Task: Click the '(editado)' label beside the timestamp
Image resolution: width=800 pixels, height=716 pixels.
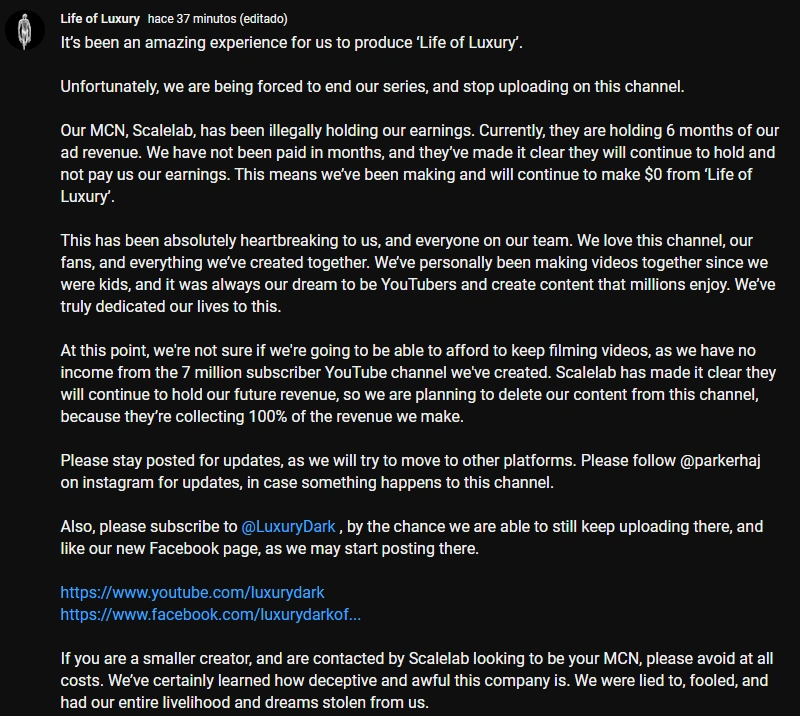Action: point(263,19)
